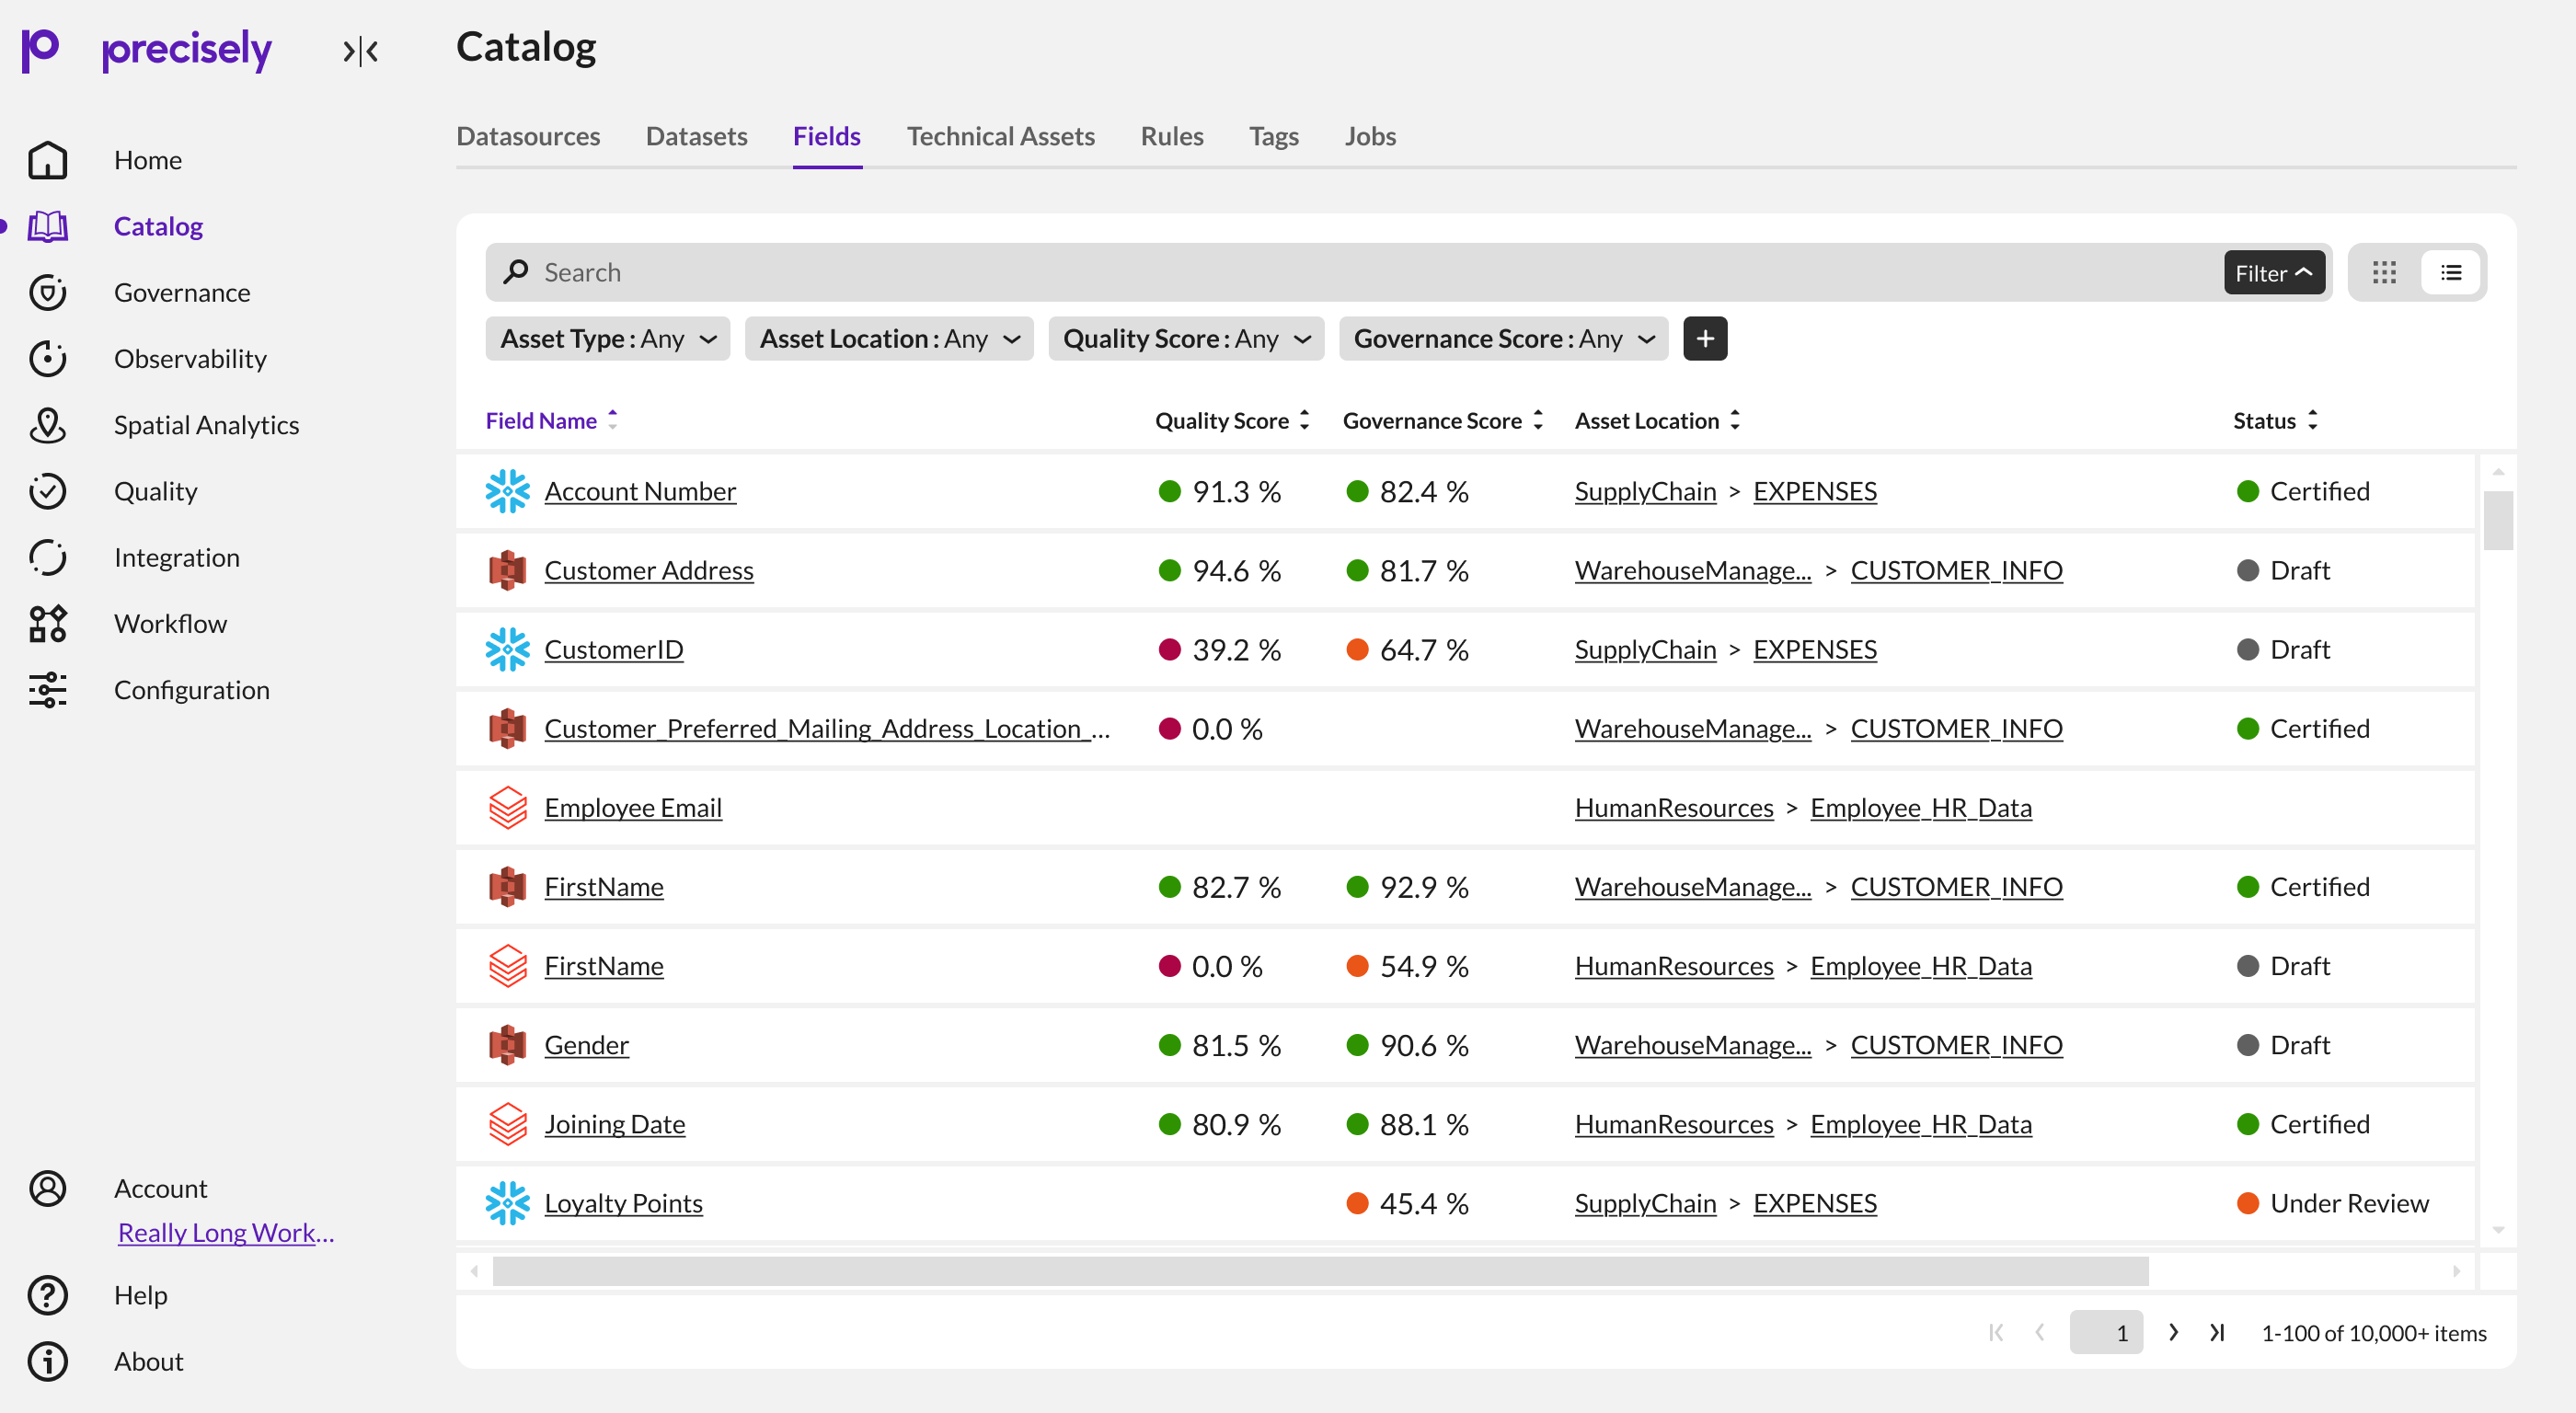The image size is (2576, 1413).
Task: Open the Integration sidebar icon
Action: tap(47, 557)
